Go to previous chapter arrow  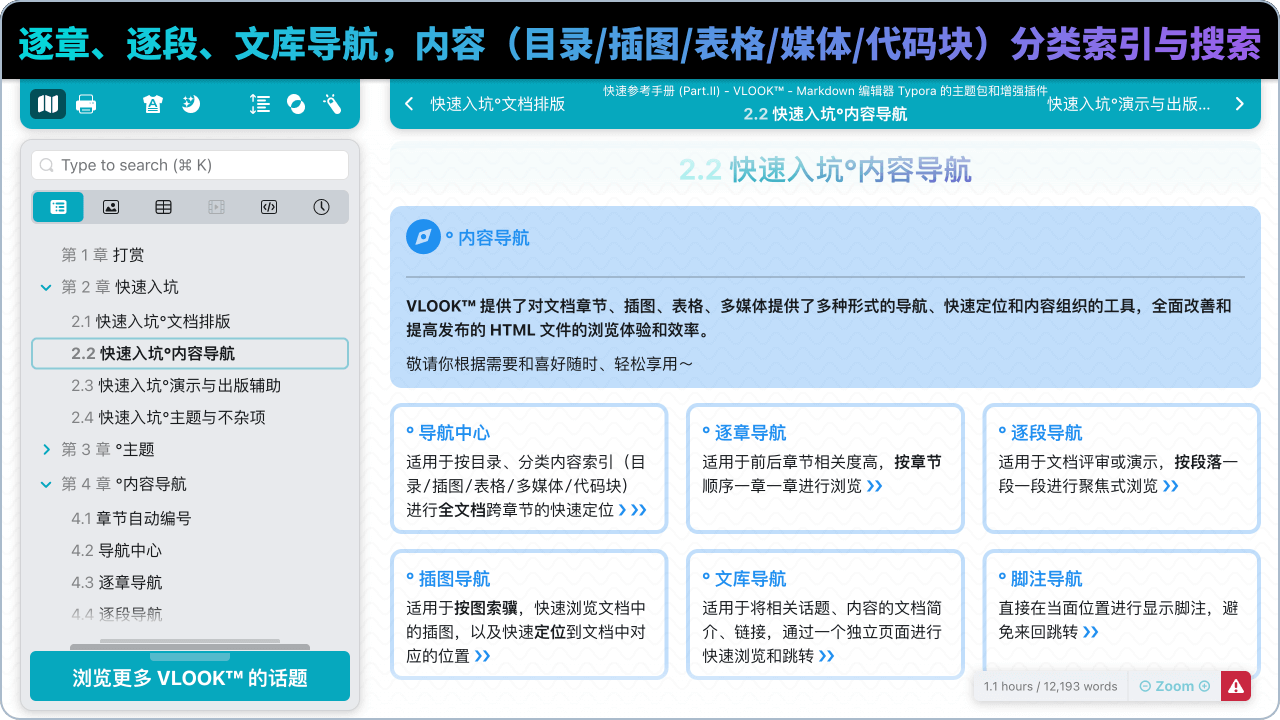(x=409, y=104)
